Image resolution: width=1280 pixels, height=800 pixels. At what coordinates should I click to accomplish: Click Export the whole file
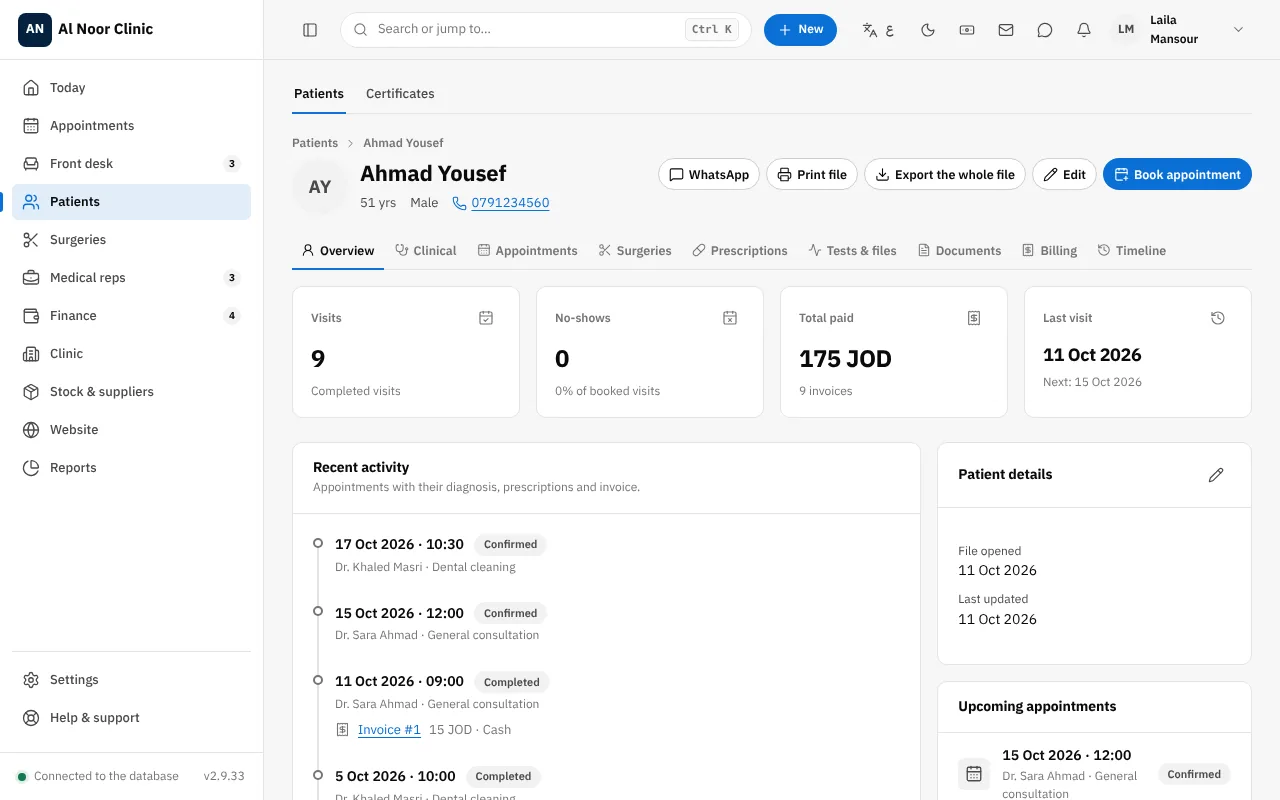945,175
